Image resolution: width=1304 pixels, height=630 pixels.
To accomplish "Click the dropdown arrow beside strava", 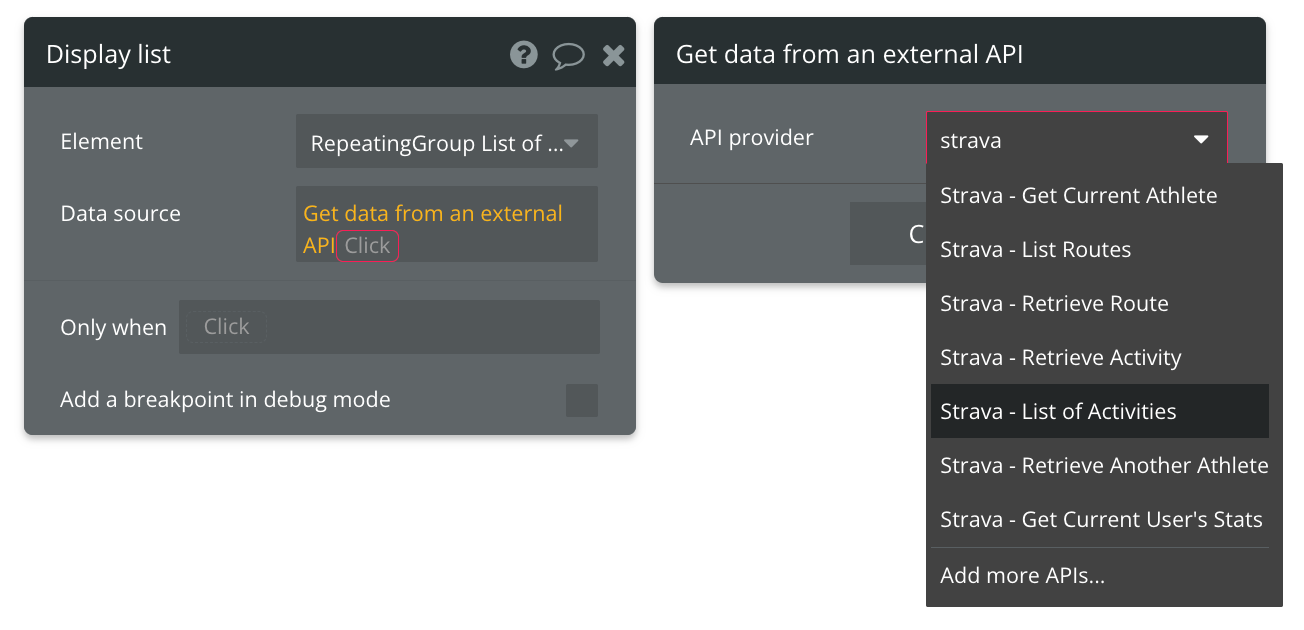I will (1200, 140).
